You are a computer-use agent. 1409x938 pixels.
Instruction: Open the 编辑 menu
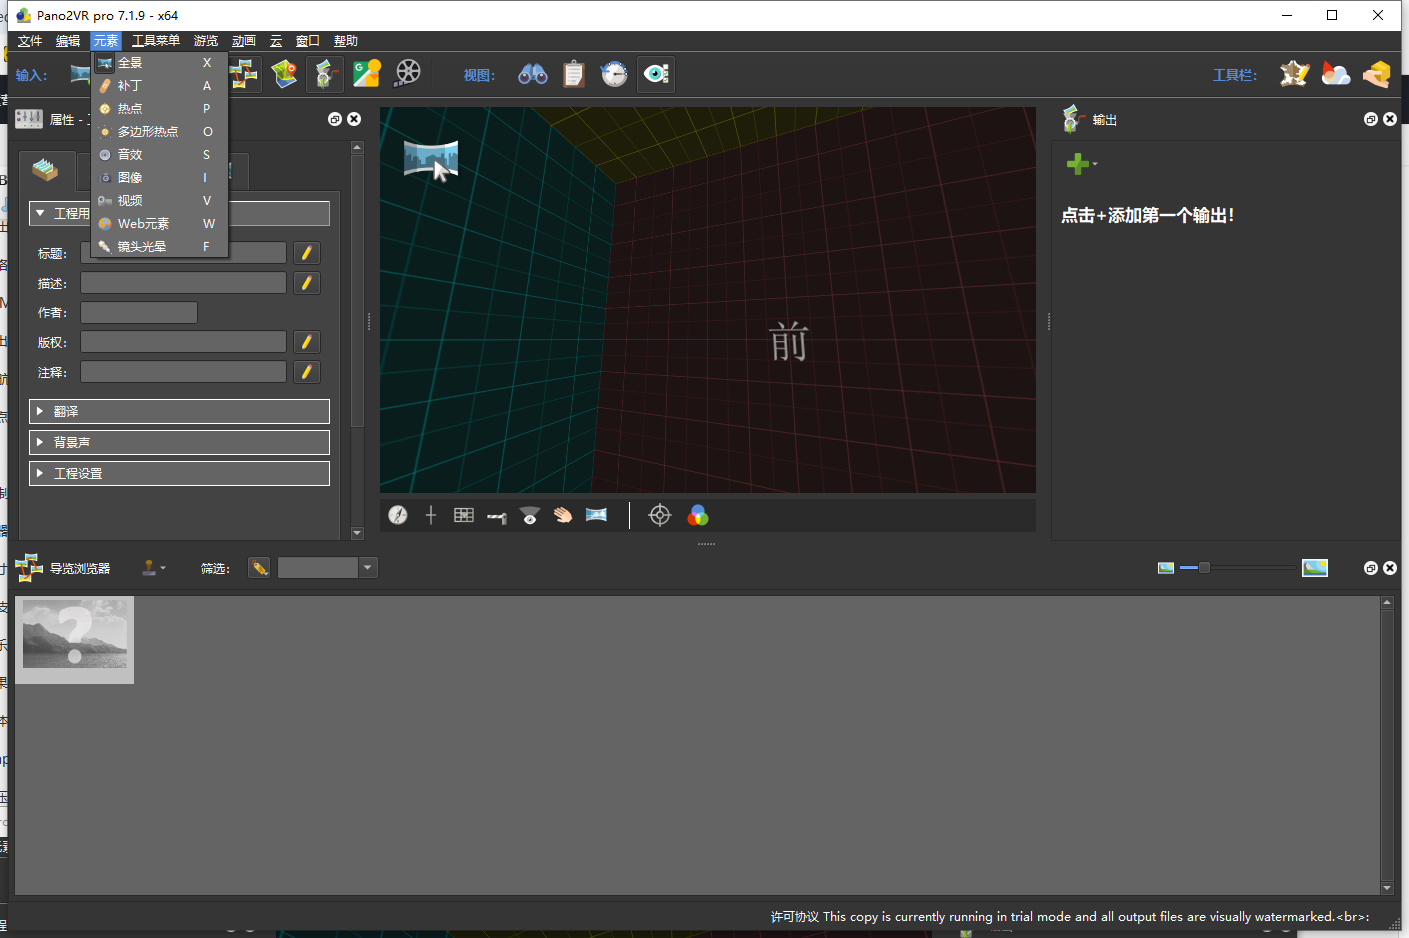pyautogui.click(x=68, y=41)
